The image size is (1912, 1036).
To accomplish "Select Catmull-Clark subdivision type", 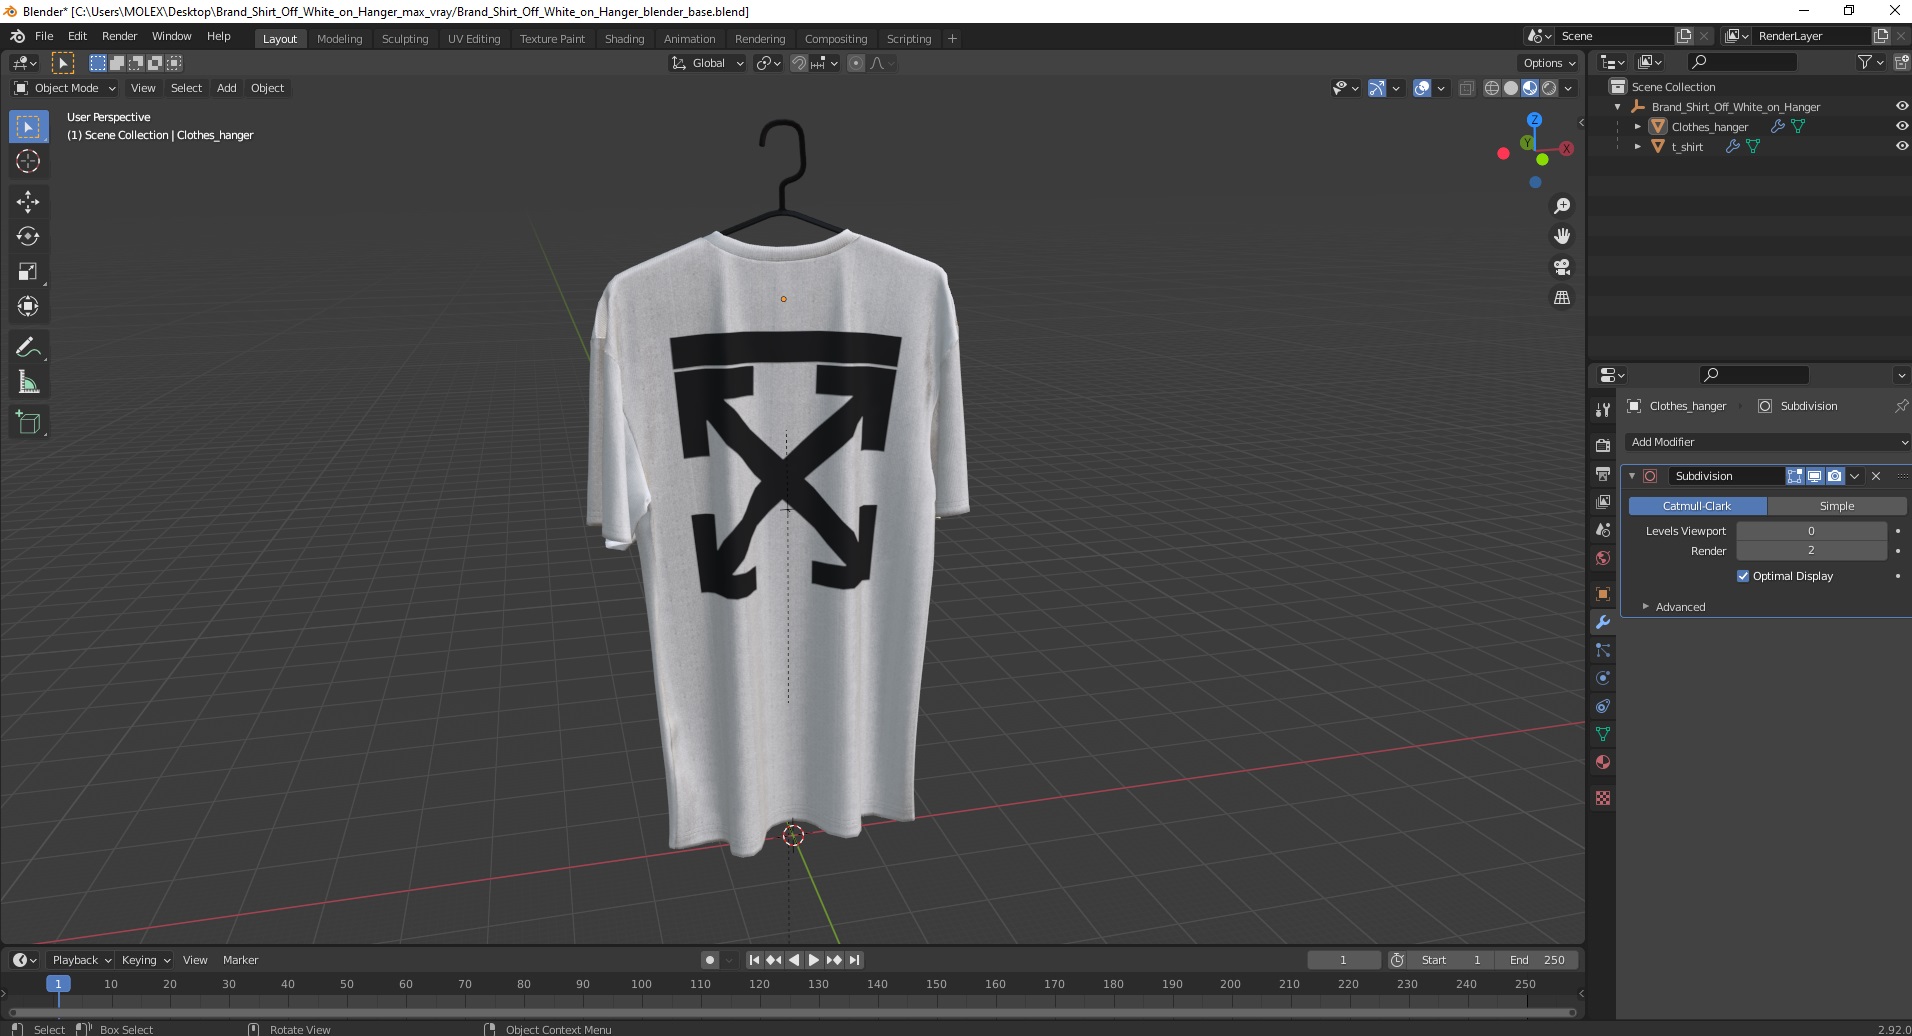I will tap(1697, 506).
